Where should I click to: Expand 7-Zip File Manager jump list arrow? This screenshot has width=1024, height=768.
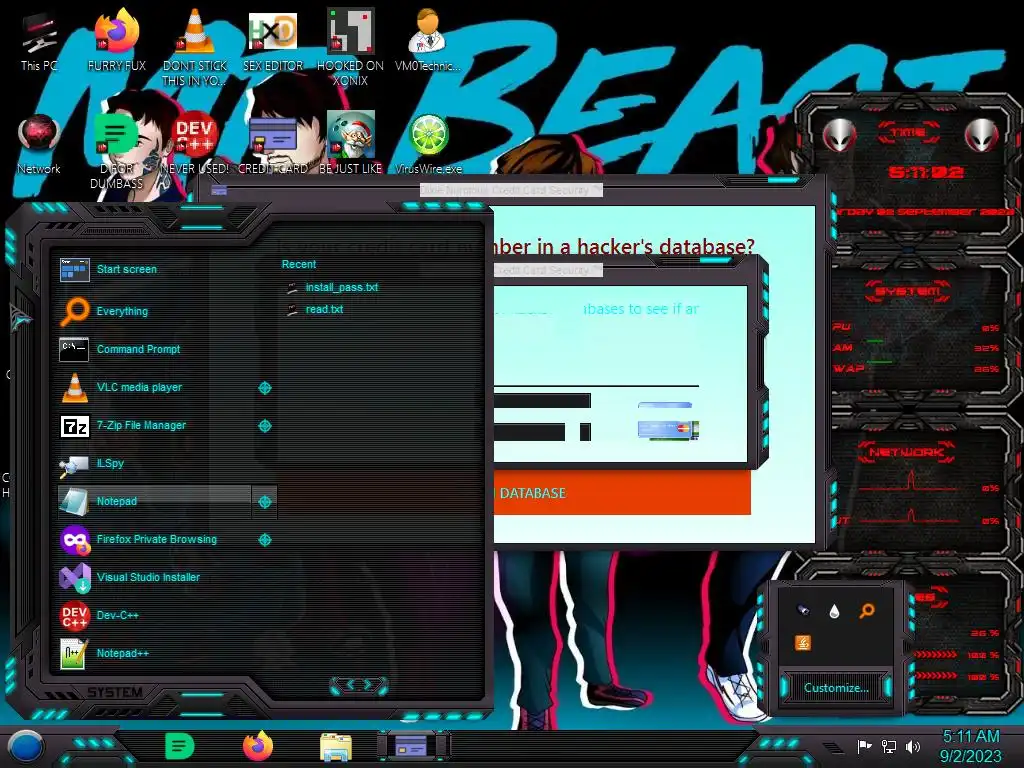[x=264, y=426]
